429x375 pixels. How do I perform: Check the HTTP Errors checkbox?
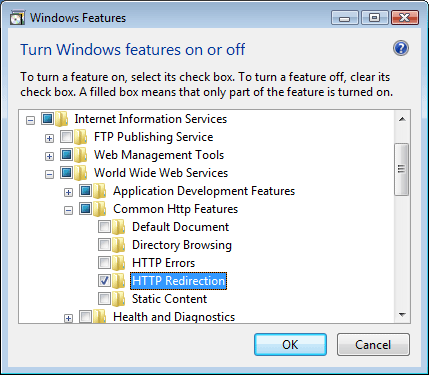[104, 262]
